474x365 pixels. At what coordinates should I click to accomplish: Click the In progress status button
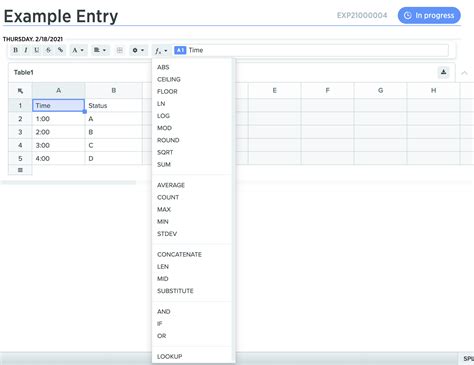click(429, 15)
